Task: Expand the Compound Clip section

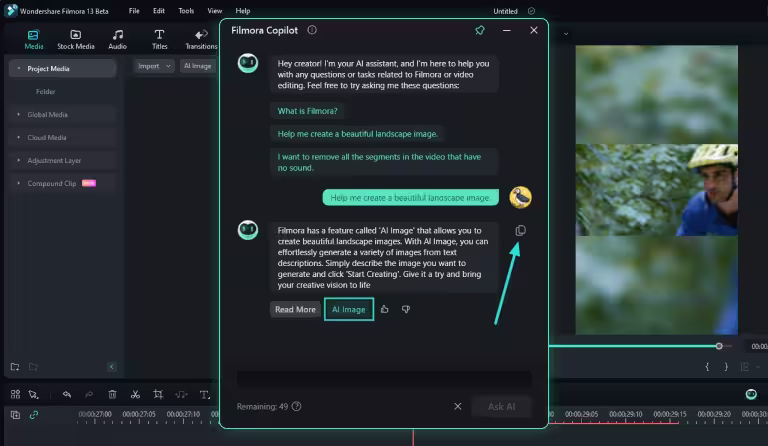Action: 19,184
